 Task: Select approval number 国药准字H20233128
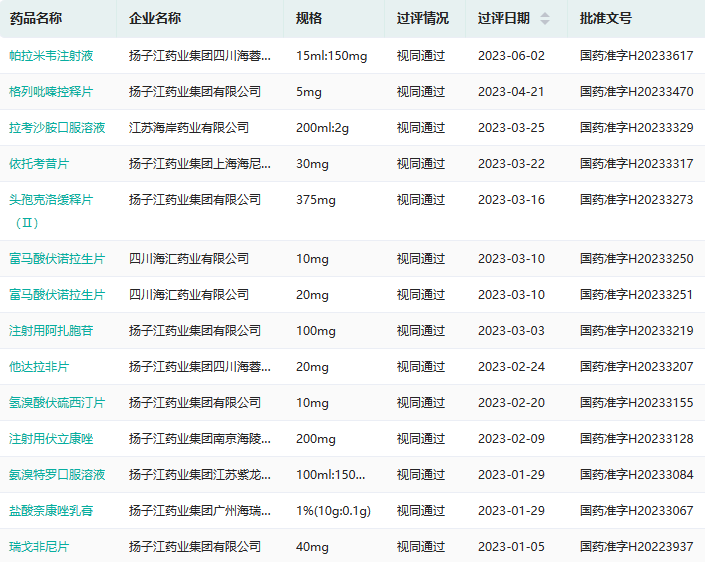tap(637, 439)
